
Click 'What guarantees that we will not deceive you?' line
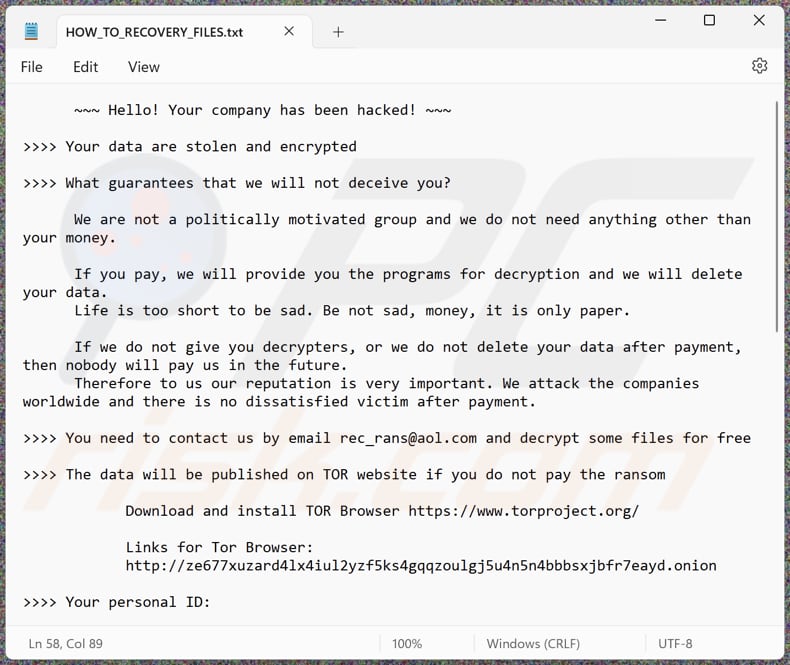[x=237, y=183]
